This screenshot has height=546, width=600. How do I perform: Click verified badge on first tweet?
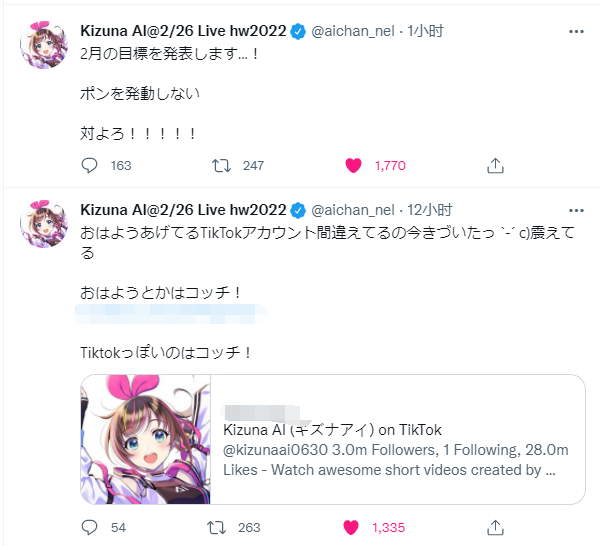pyautogui.click(x=298, y=31)
